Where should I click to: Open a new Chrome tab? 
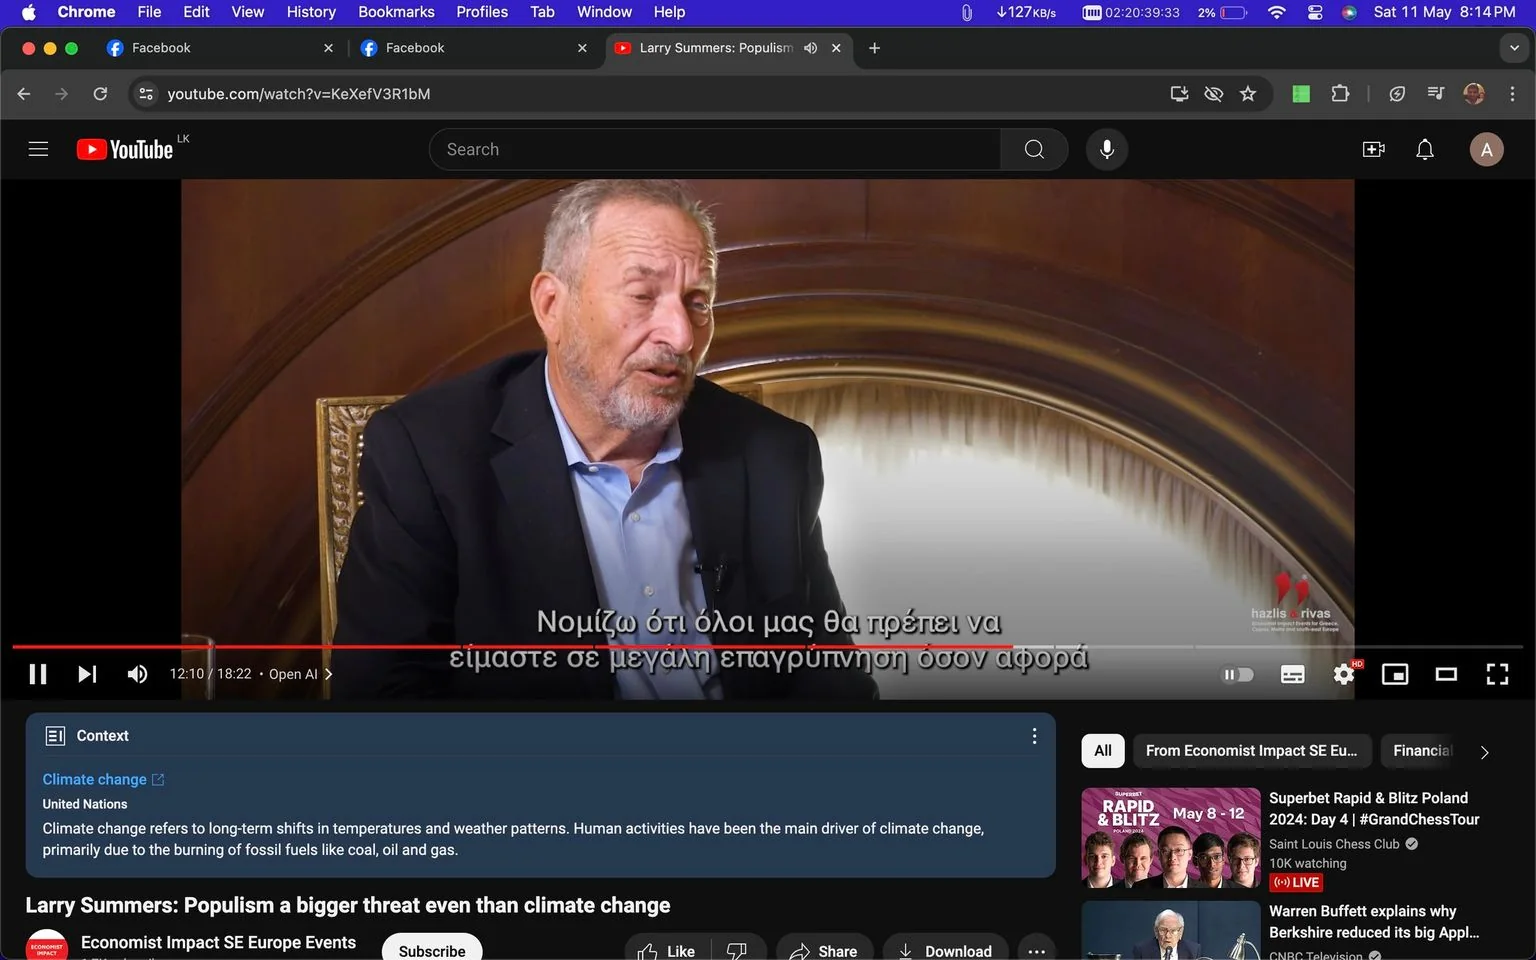(x=874, y=48)
